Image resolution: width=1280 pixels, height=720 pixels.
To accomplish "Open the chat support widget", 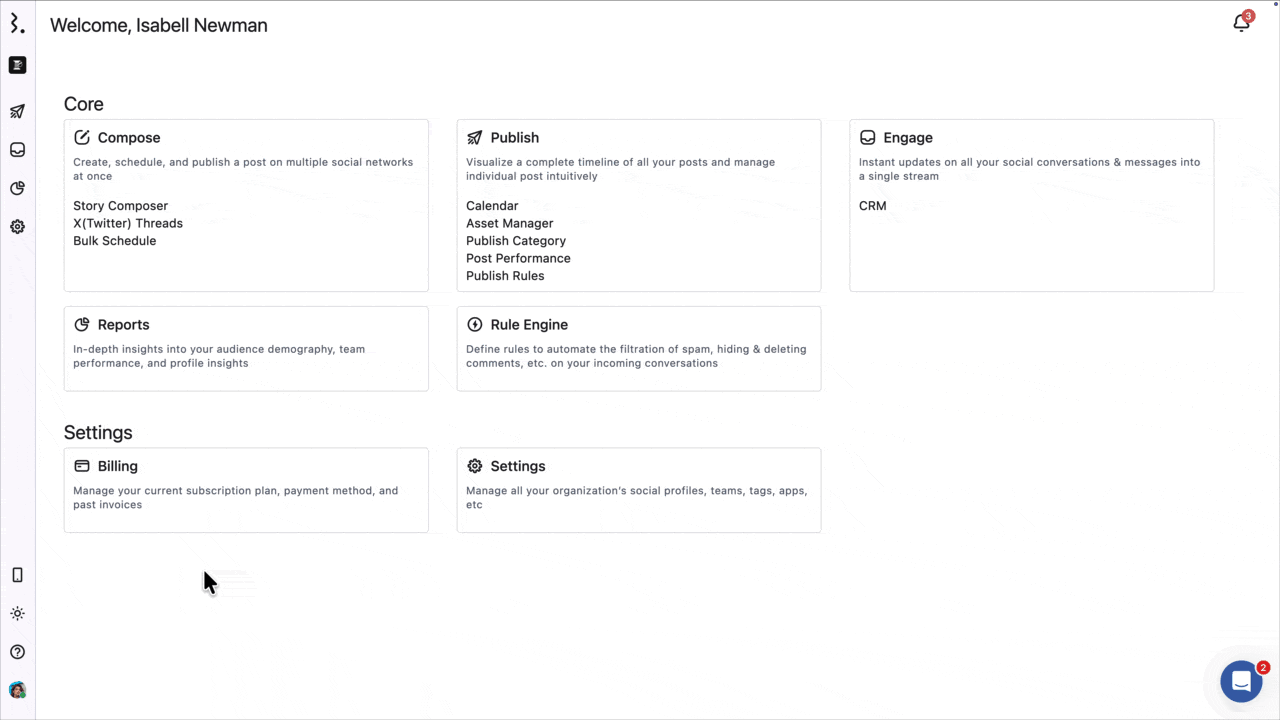I will click(1241, 682).
